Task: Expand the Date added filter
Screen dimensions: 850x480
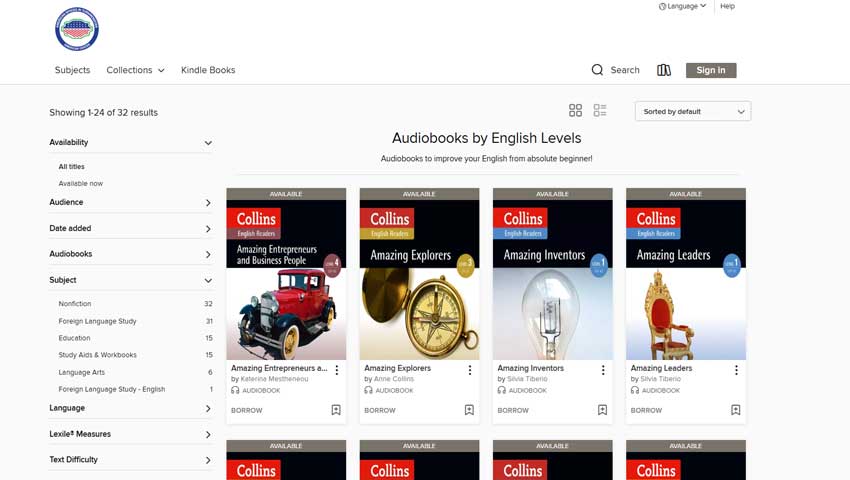Action: click(131, 228)
